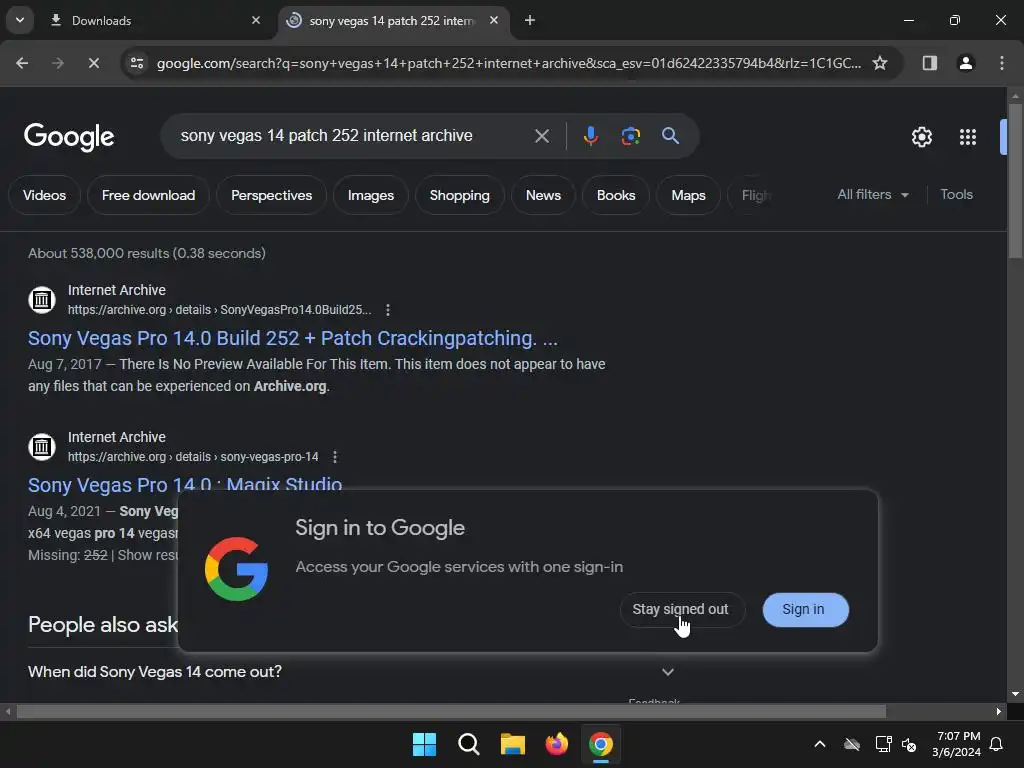Open the clock showing 7:07 PM
The width and height of the screenshot is (1024, 768).
(x=956, y=744)
